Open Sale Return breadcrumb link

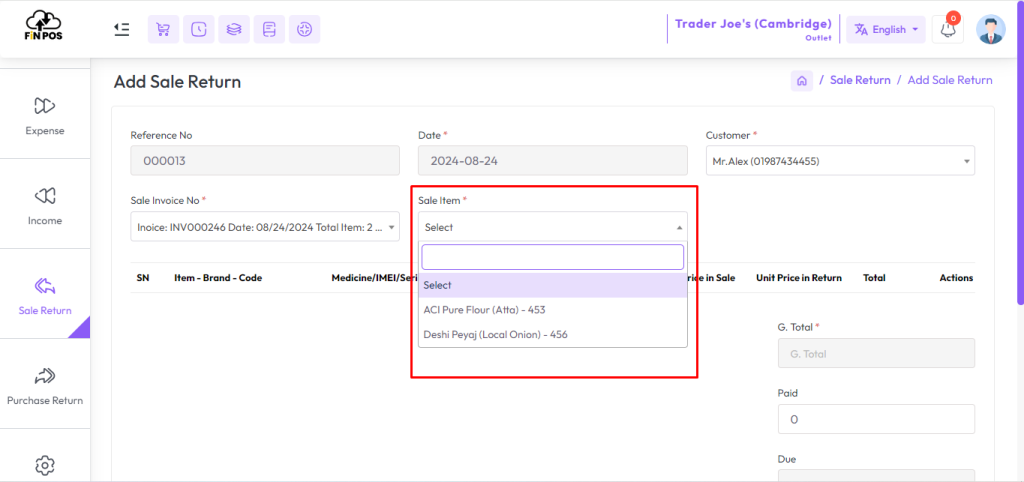(860, 80)
